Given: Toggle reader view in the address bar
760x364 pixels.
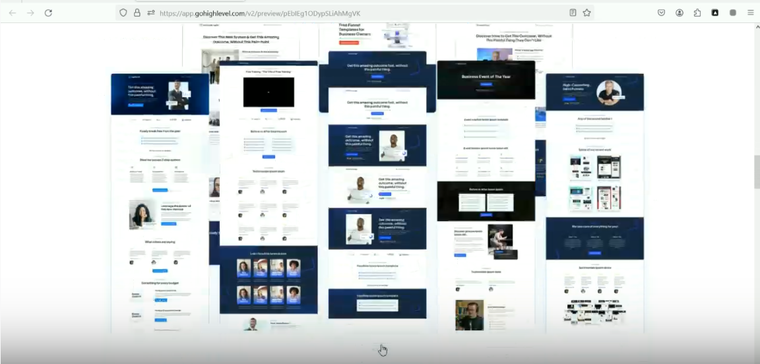Looking at the screenshot, I should click(573, 13).
